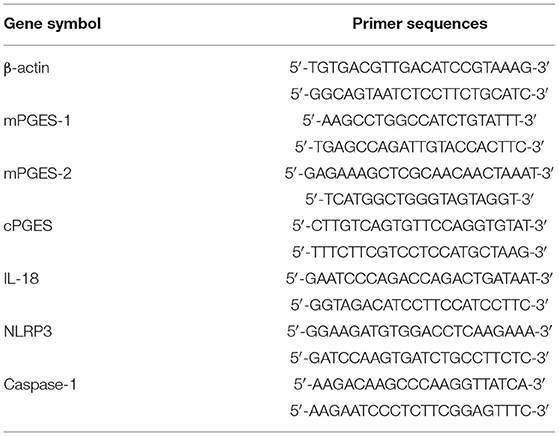Viewport: 559px width, 436px height.
Task: Click the primer sequence AAGAATCCCTCTTCGGAGTTTC
Action: (419, 411)
